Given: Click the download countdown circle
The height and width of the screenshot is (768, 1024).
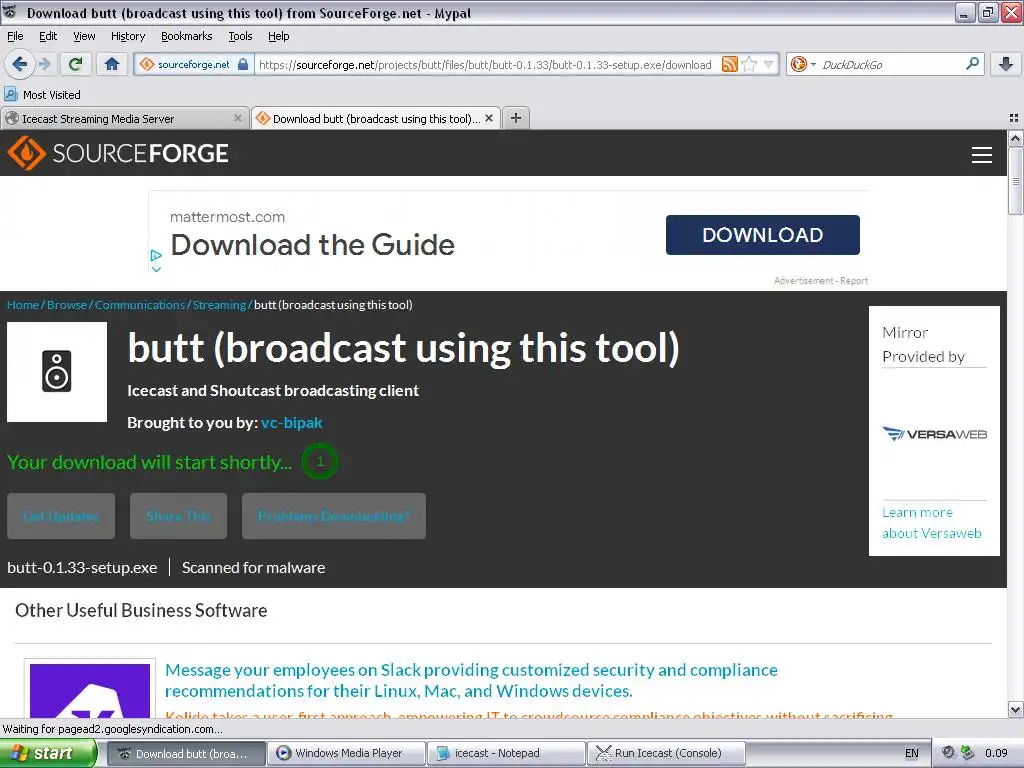Looking at the screenshot, I should click(x=320, y=461).
